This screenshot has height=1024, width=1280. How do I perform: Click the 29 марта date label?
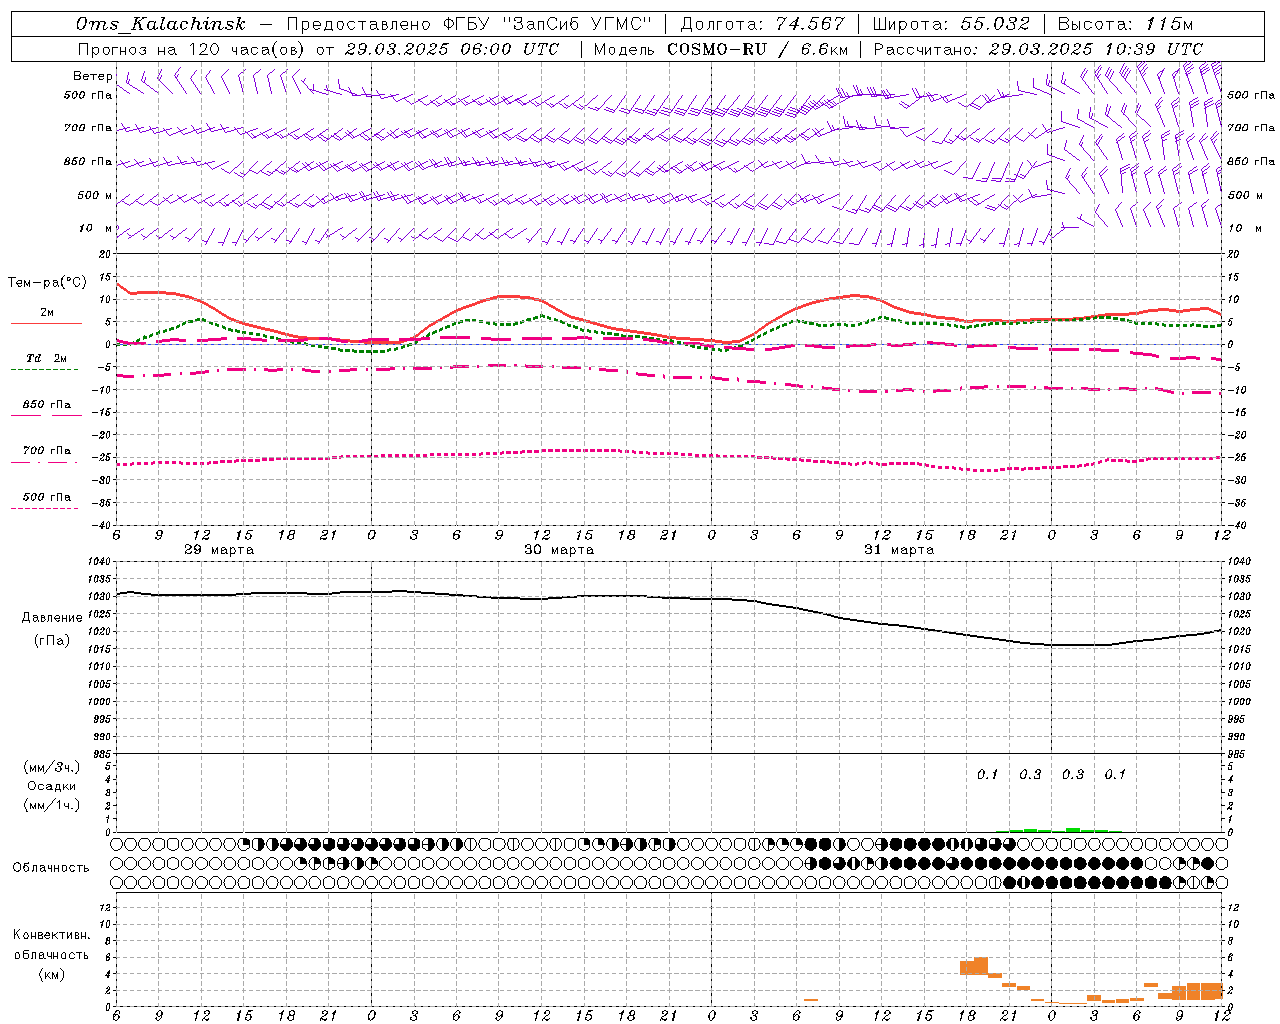(x=219, y=550)
